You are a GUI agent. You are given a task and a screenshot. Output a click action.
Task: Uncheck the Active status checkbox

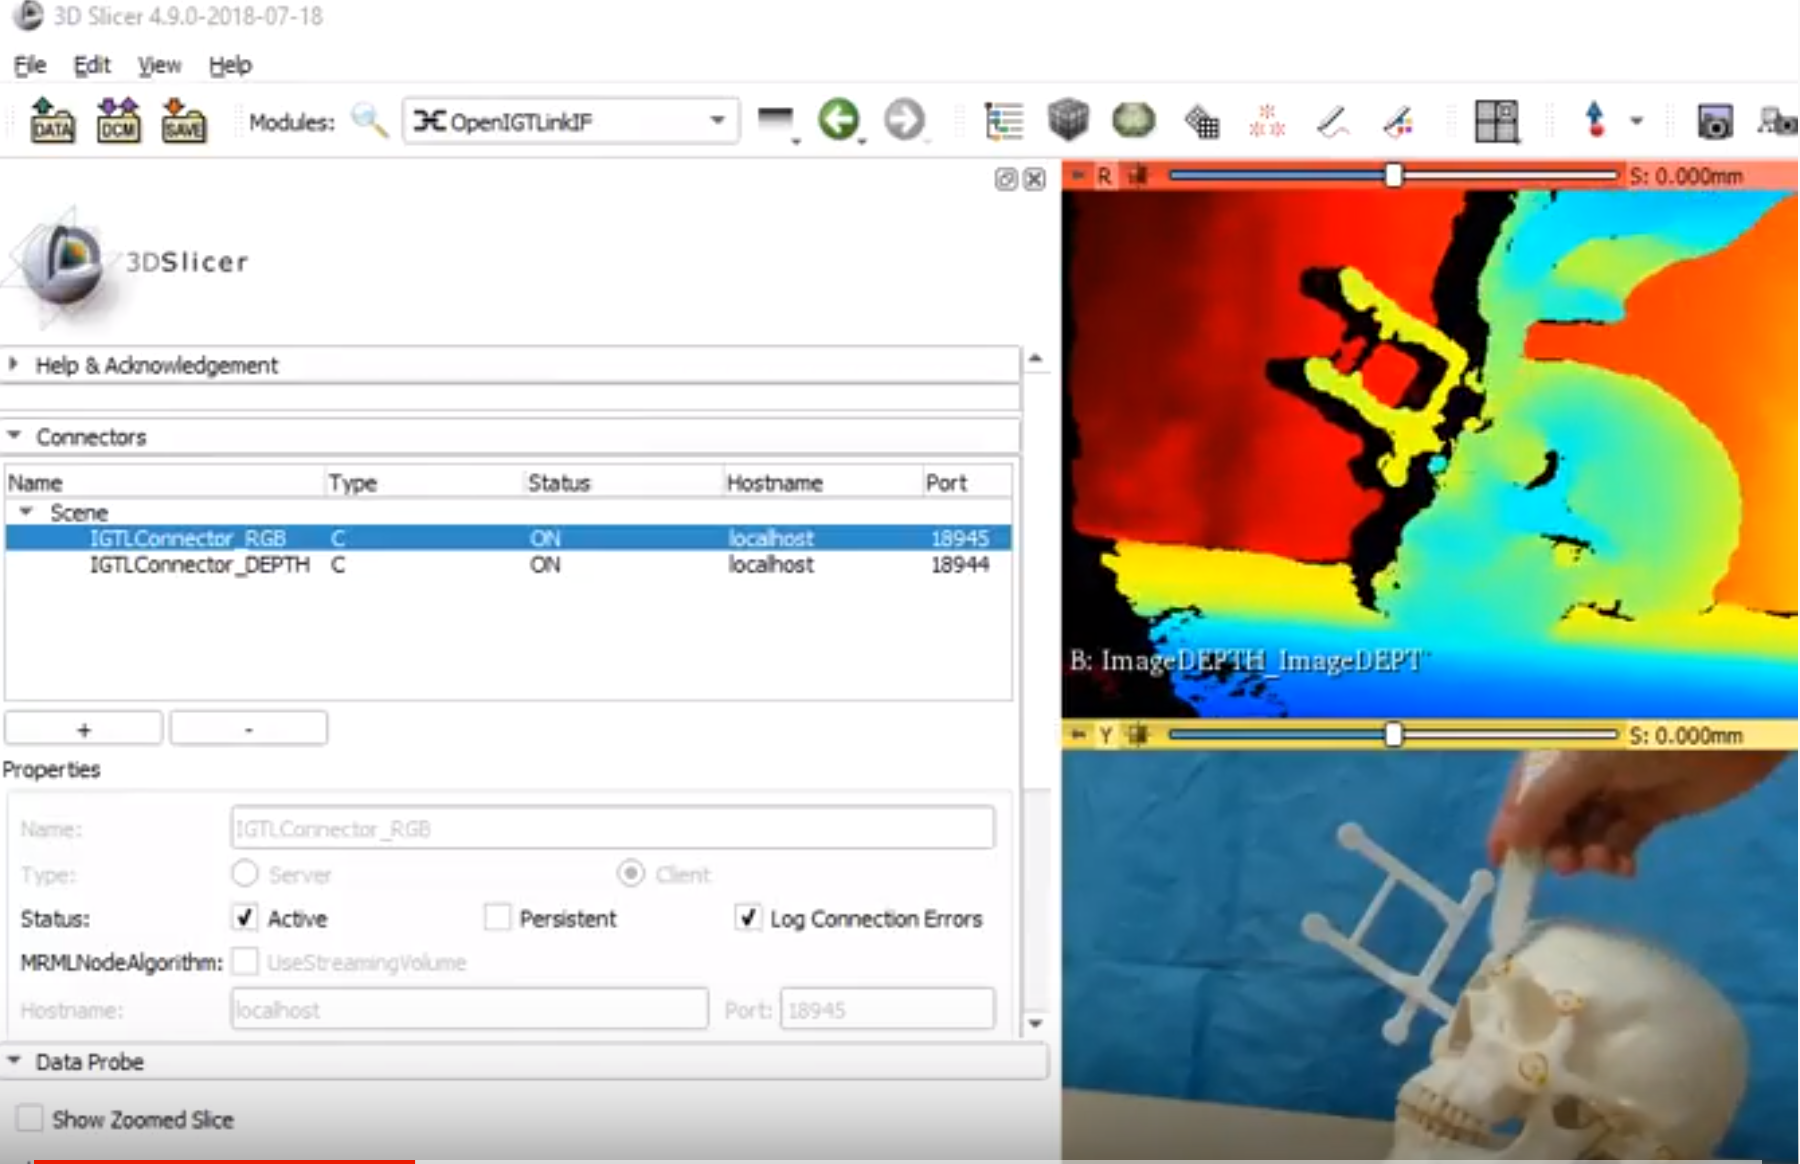click(243, 918)
